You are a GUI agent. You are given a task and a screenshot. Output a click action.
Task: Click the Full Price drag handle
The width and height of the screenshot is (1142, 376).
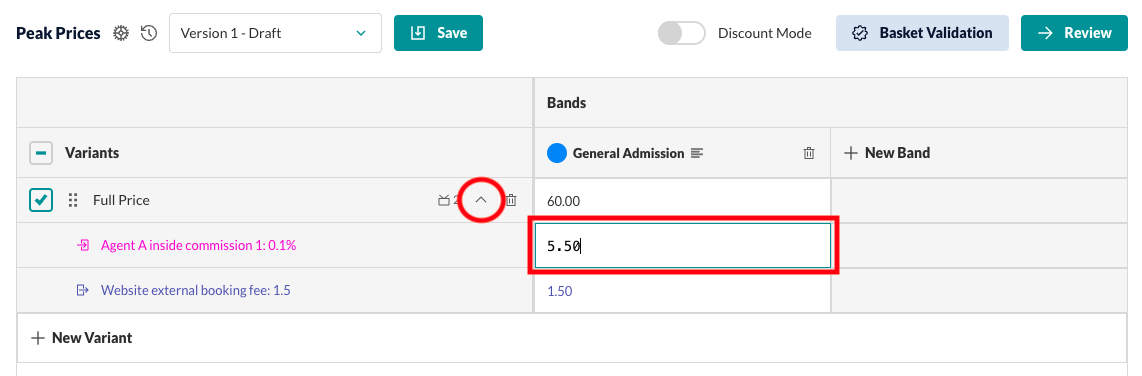point(73,200)
